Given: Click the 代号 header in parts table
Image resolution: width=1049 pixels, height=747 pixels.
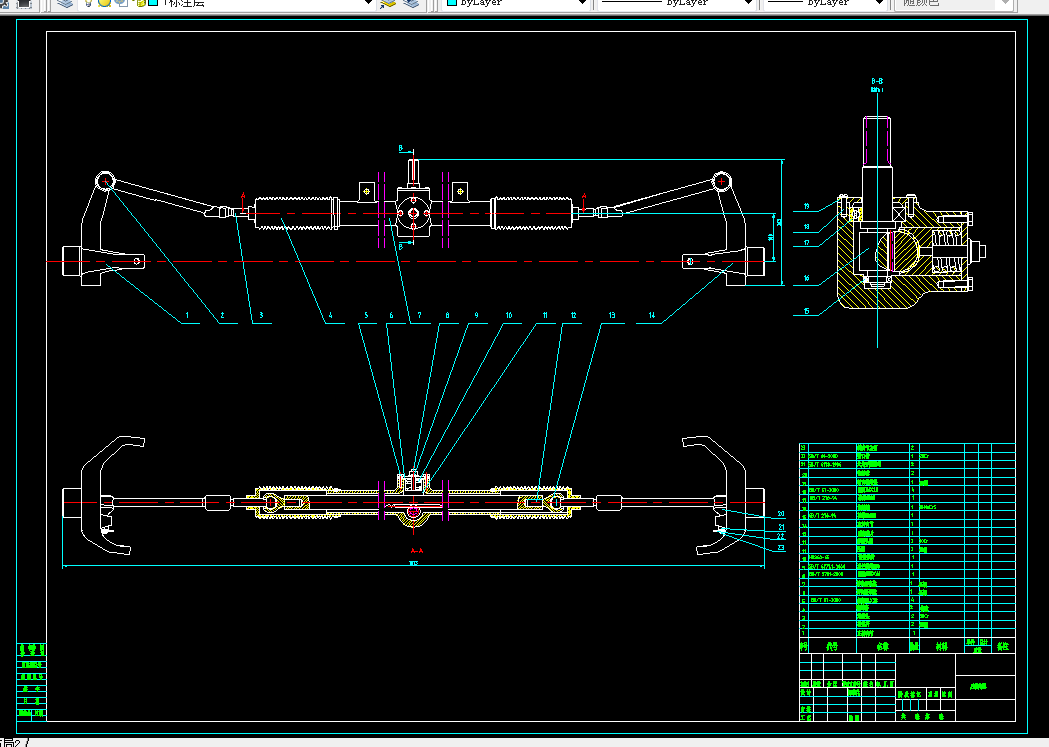Looking at the screenshot, I should point(832,647).
